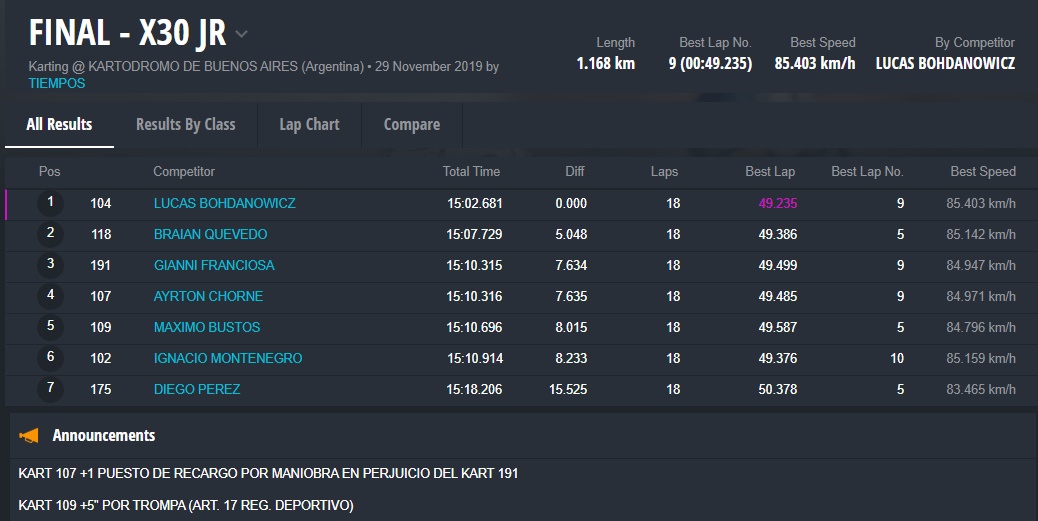1038x521 pixels.
Task: Open Diego Perez competitor link
Action: pos(196,389)
